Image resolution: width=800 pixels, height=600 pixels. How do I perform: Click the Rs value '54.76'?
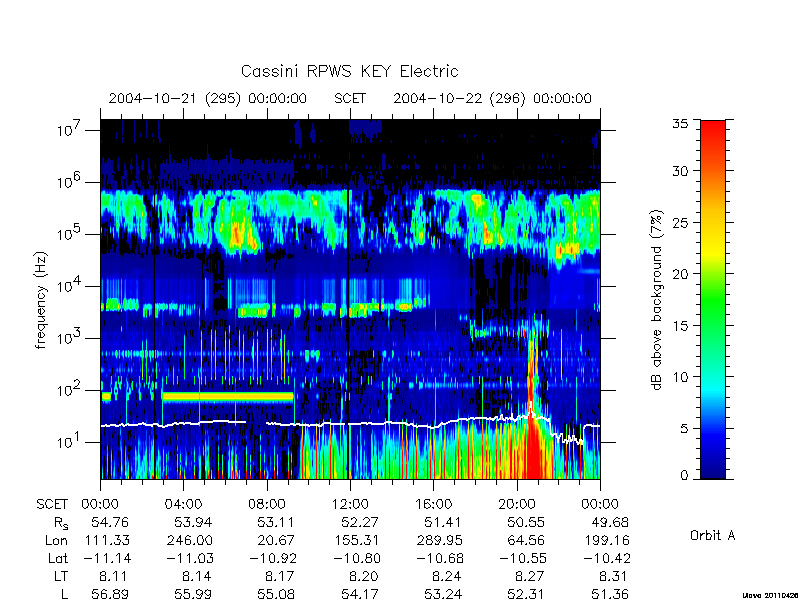point(110,522)
